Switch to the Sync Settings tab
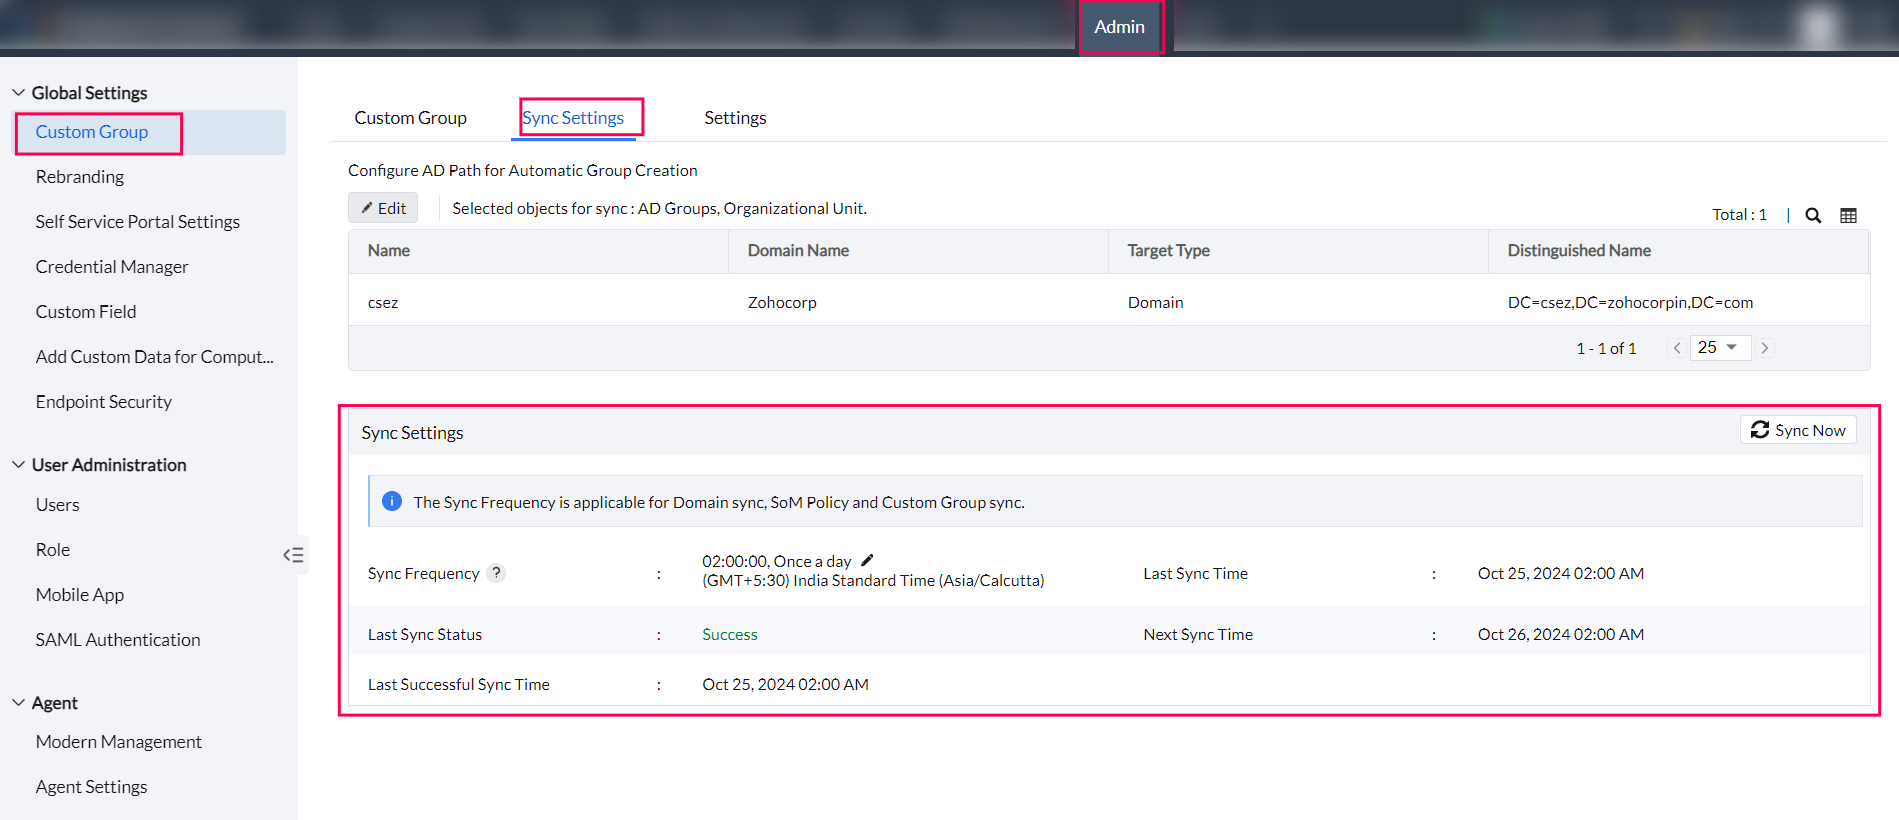Screen dimensions: 1899x820 573,118
